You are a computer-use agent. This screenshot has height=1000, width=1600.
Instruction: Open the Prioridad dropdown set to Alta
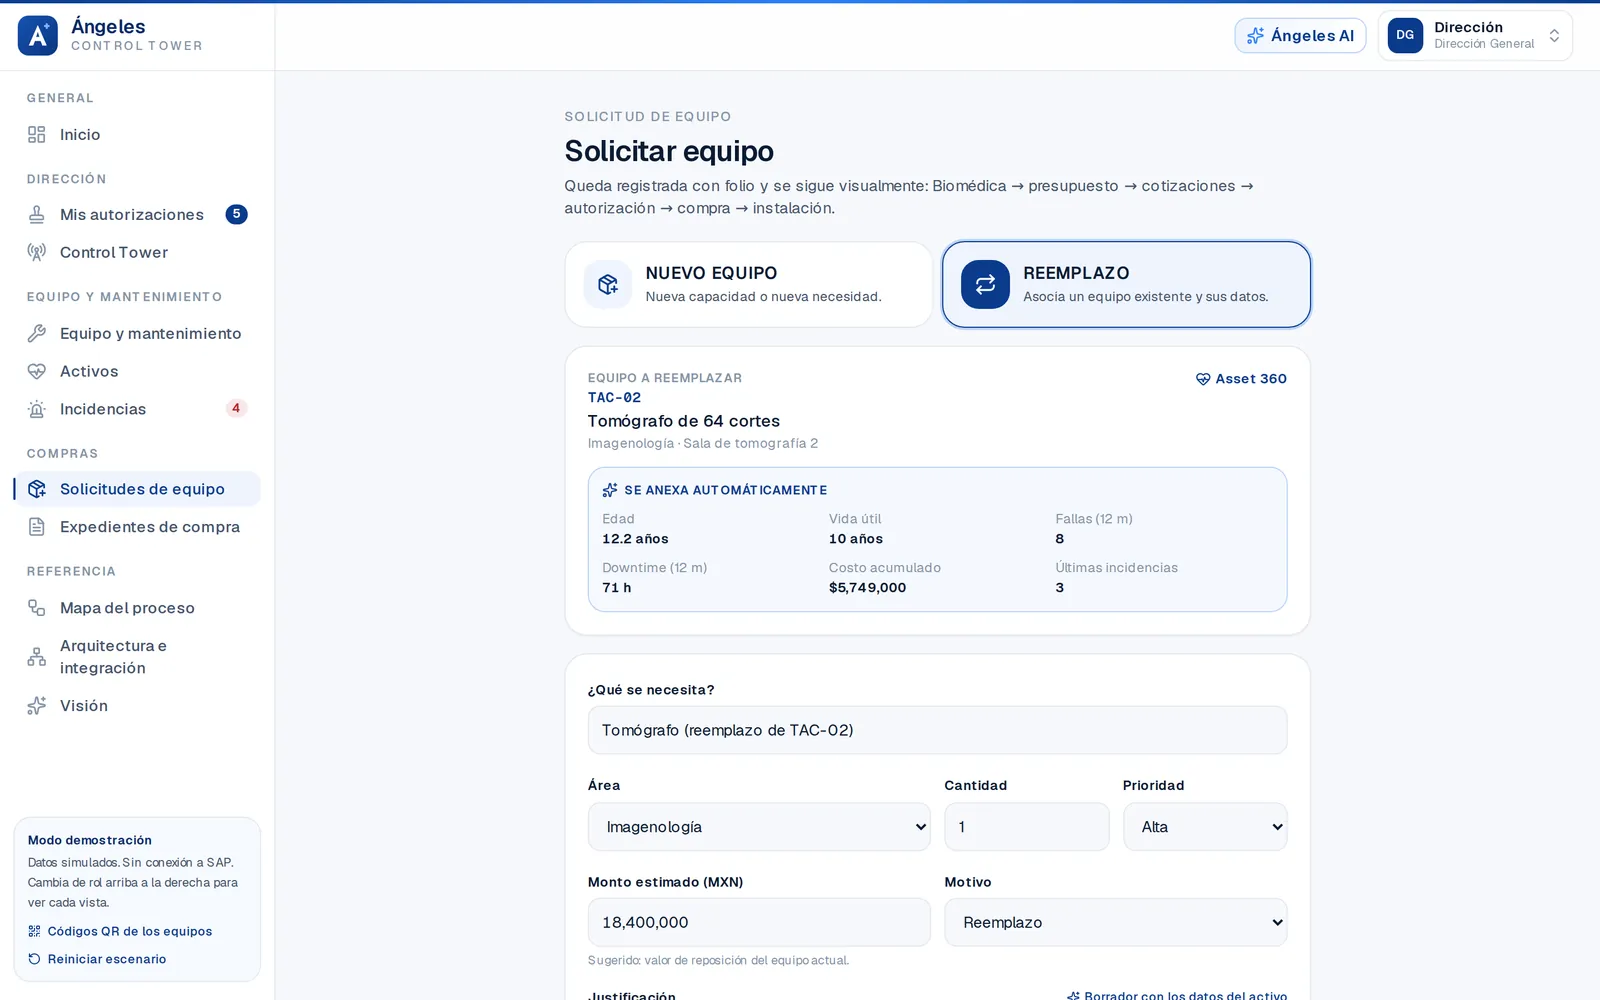(x=1205, y=827)
